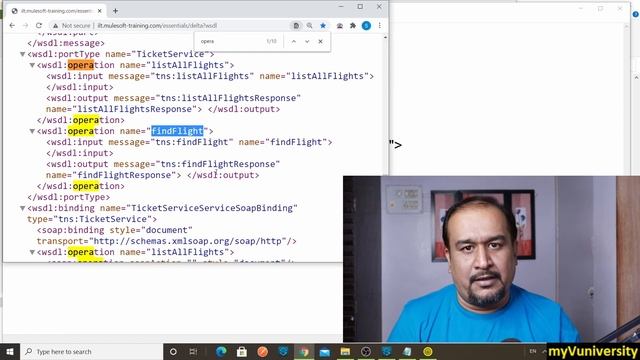Select the ilt.mulesoft-training.com browser tab

pos(57,11)
